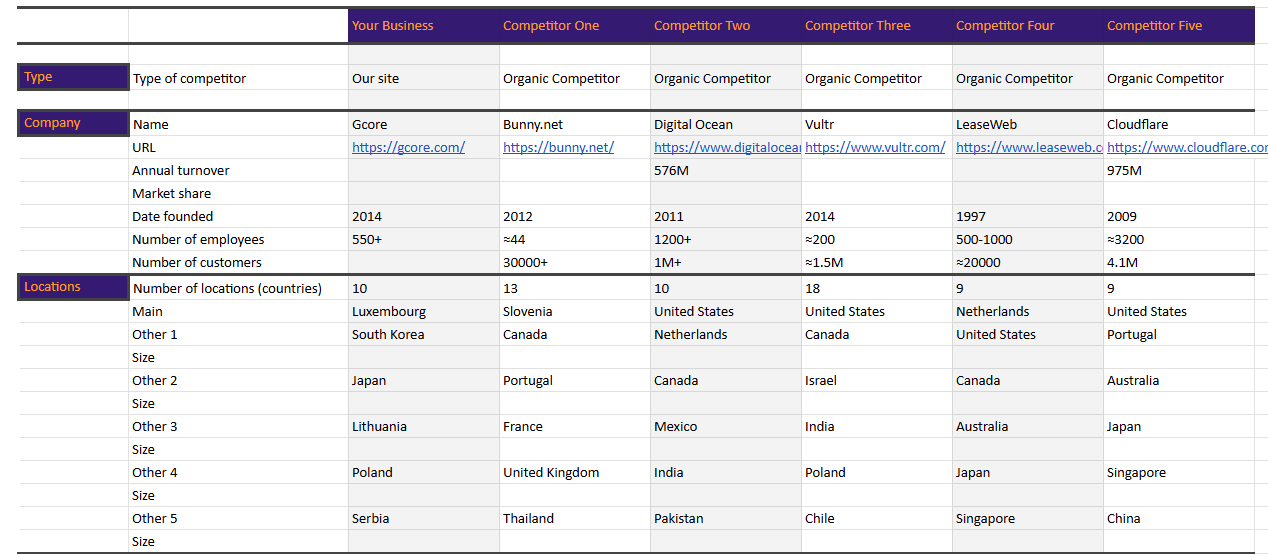The width and height of the screenshot is (1268, 554).
Task: Select the 'LeaseWeb' name cell
Action: 1028,125
